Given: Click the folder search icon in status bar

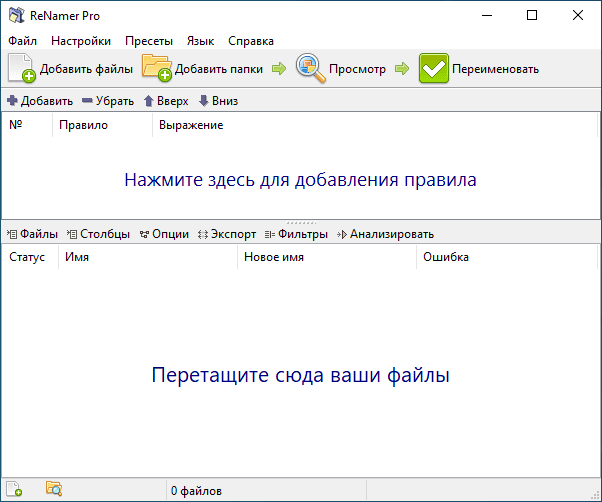Looking at the screenshot, I should [54, 489].
